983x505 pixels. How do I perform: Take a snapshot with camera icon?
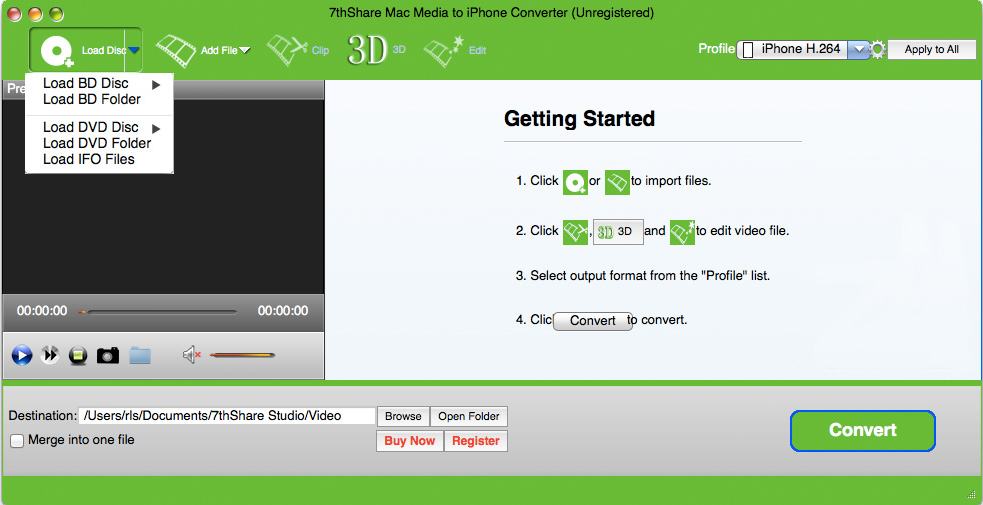(x=108, y=356)
